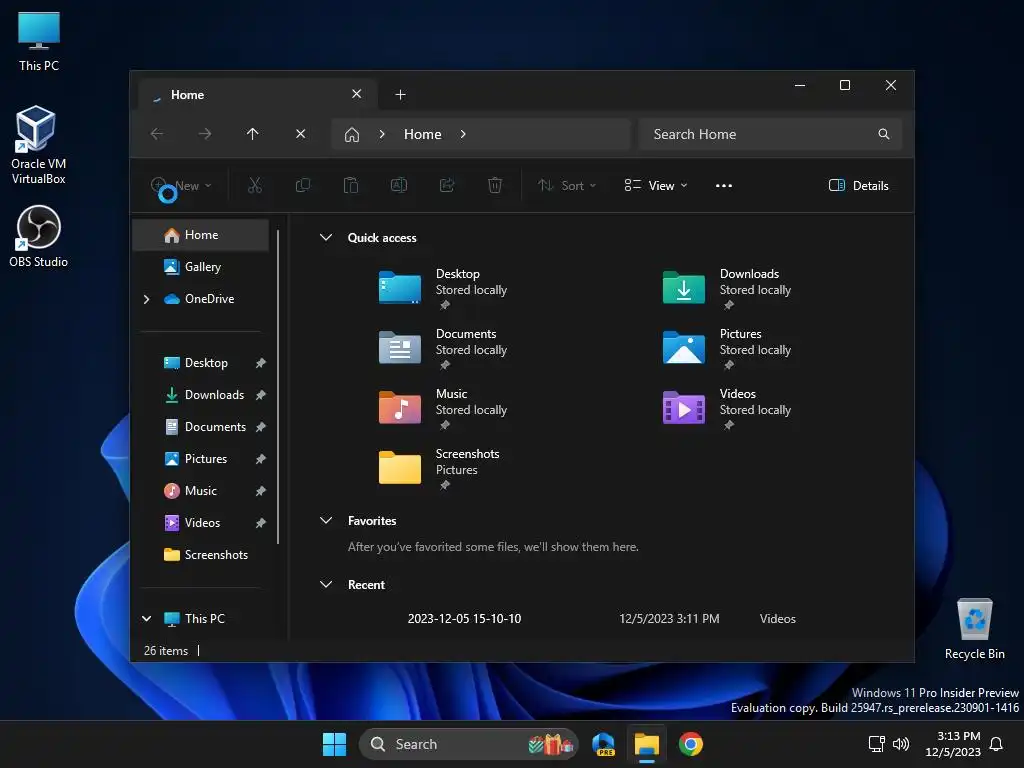
Task: Click the Paste clipboard icon
Action: pyautogui.click(x=351, y=185)
